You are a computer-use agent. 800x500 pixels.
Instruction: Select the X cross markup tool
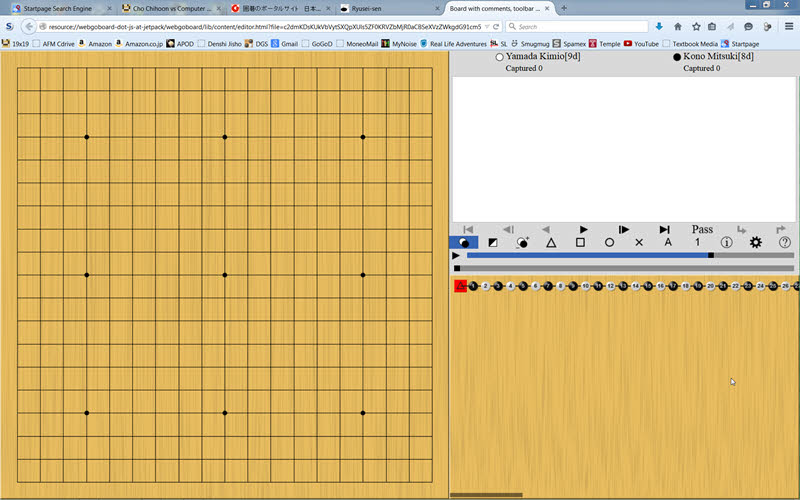(x=639, y=242)
